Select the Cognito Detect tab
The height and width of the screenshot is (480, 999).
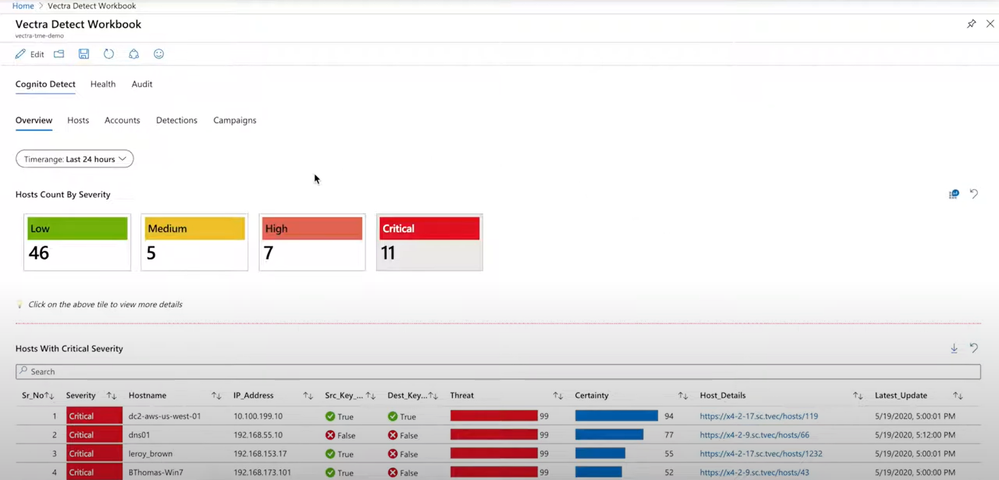click(45, 84)
